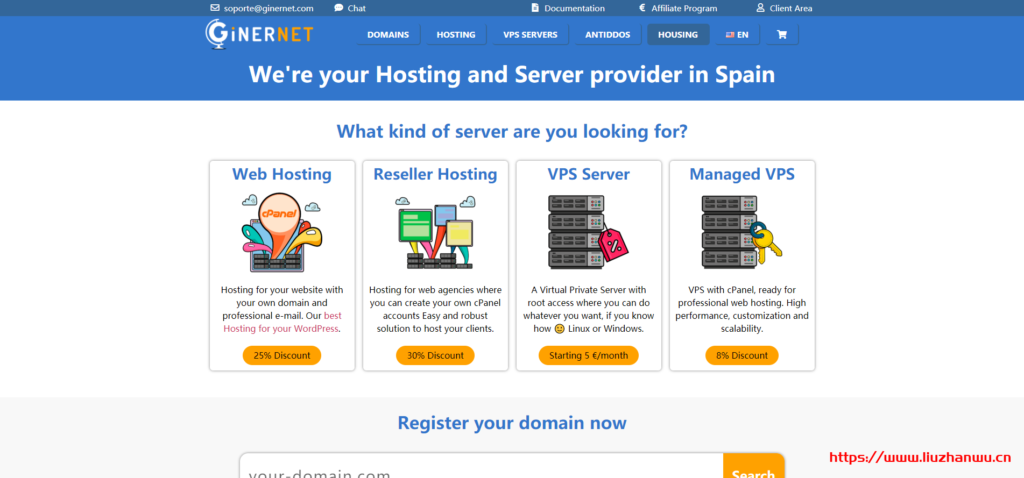Click the Documentation file icon

coord(536,8)
